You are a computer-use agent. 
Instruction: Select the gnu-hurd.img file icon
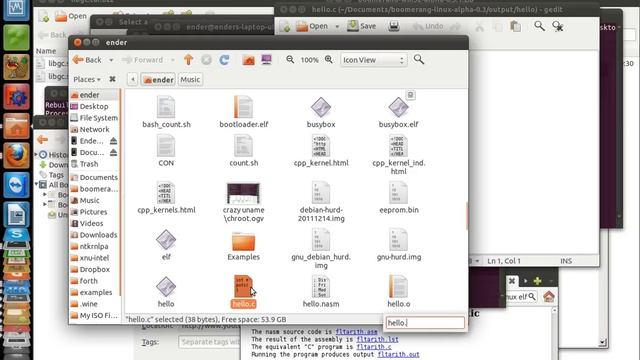[x=398, y=240]
